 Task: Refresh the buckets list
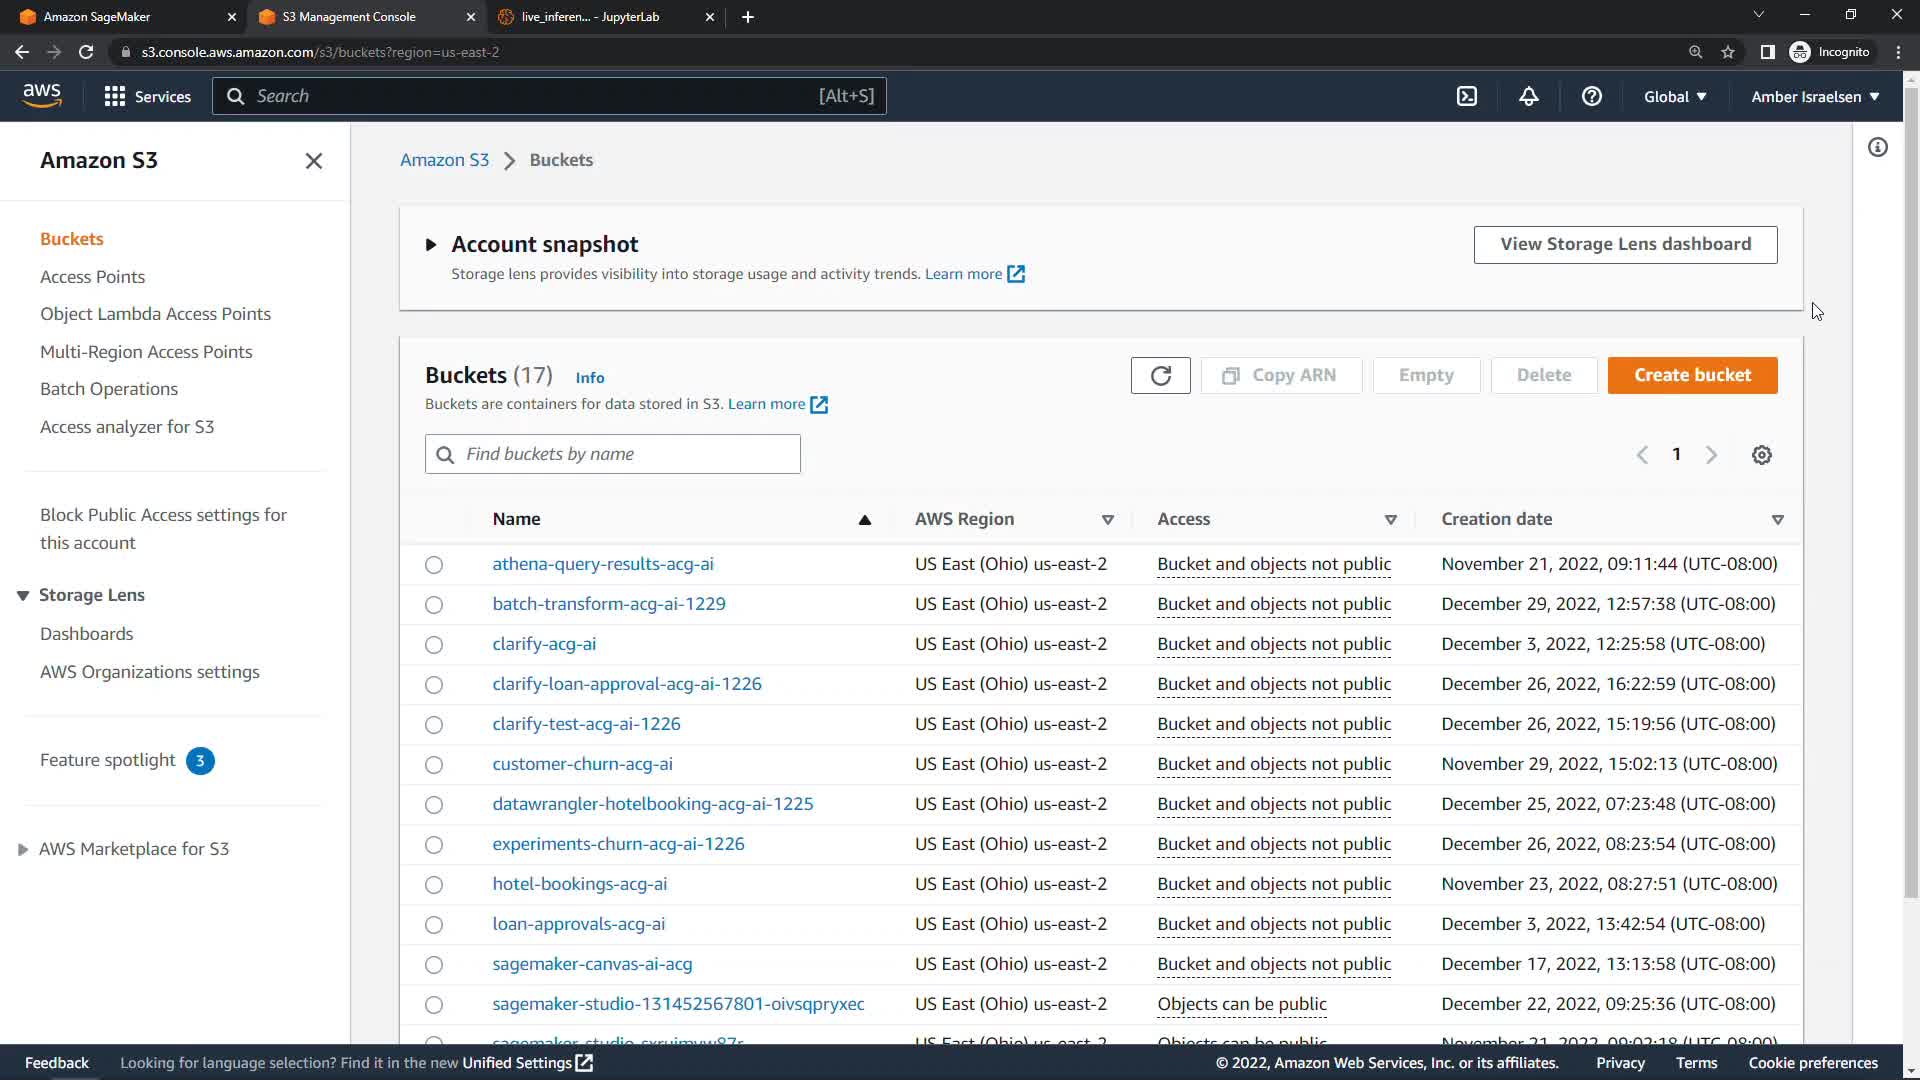(1160, 375)
